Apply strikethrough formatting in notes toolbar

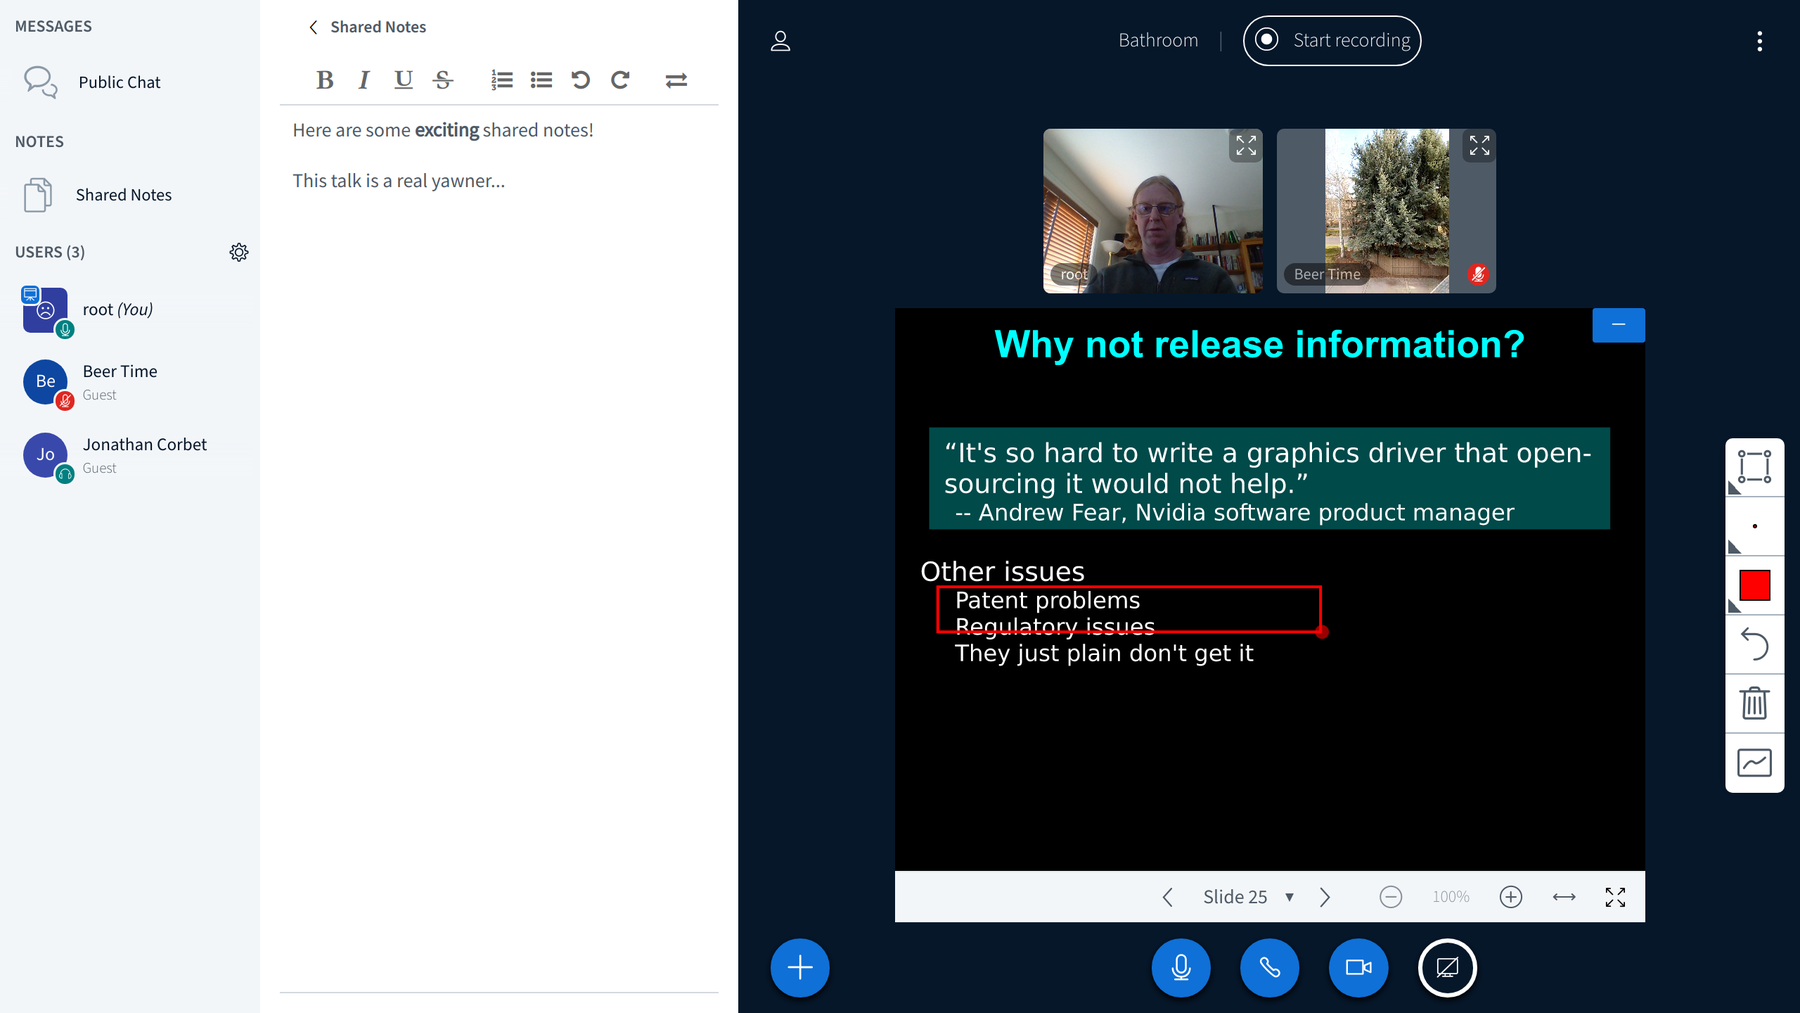pos(443,80)
